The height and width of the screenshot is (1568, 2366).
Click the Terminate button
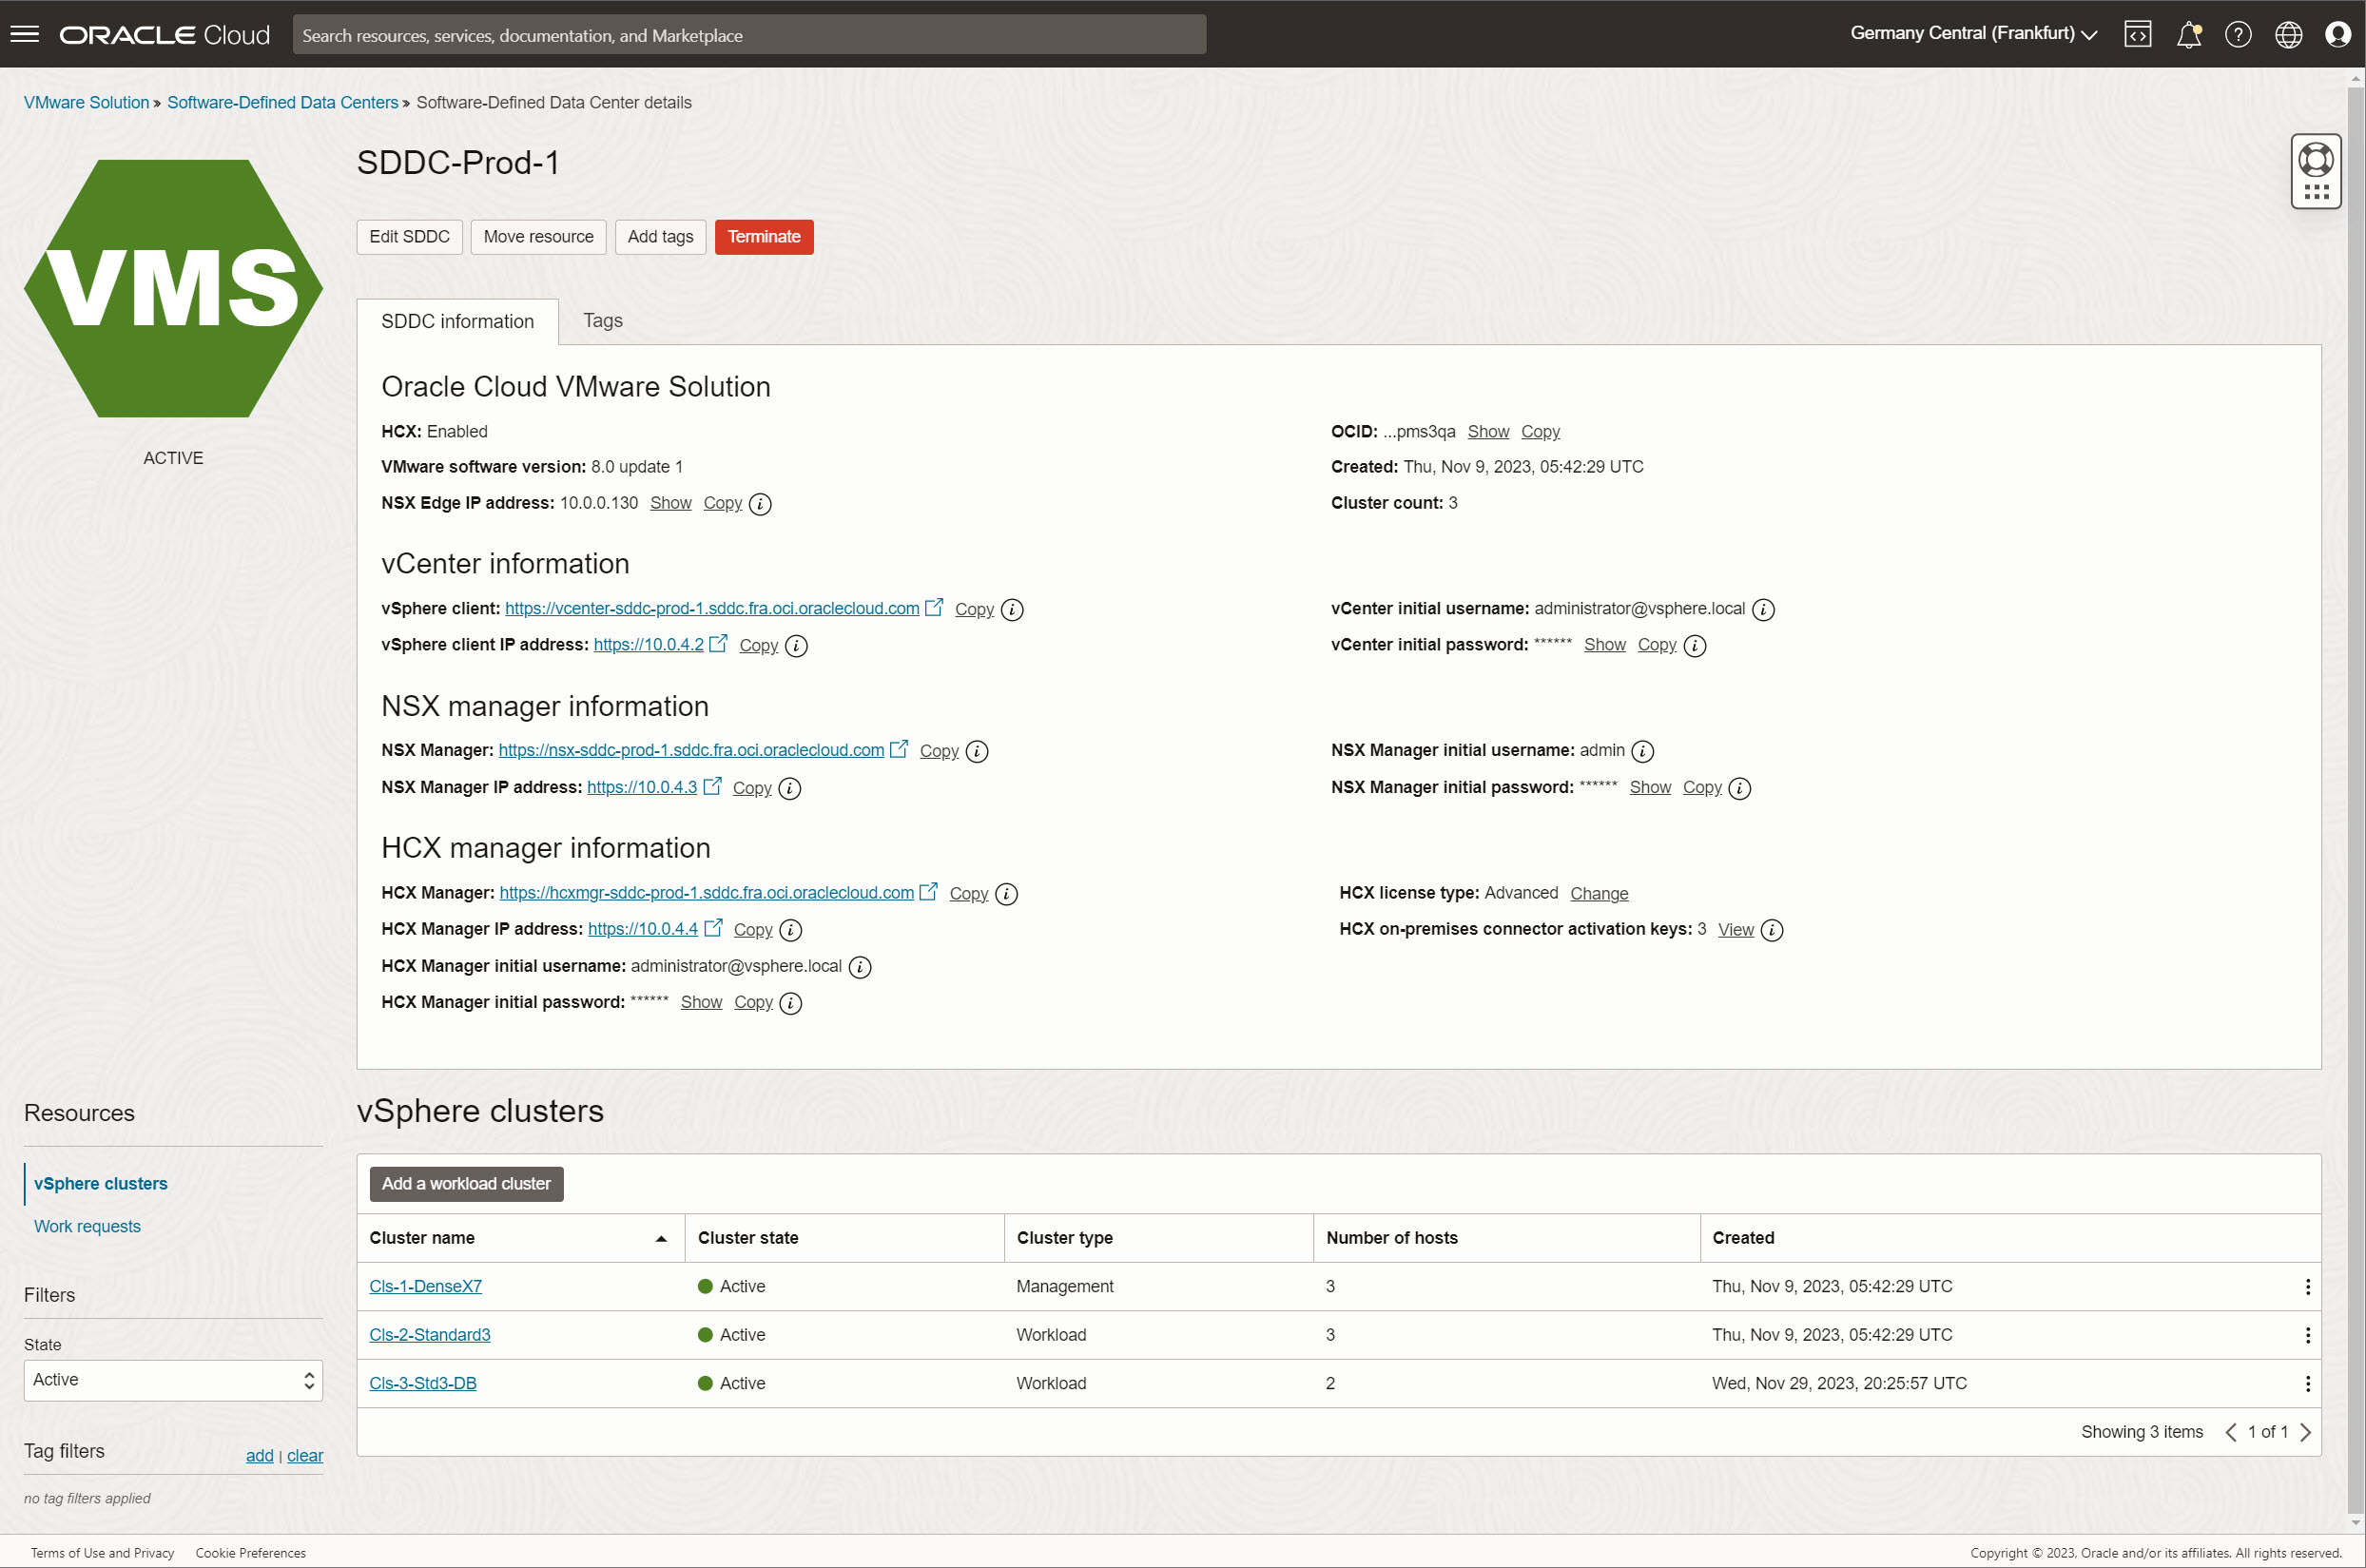point(763,236)
